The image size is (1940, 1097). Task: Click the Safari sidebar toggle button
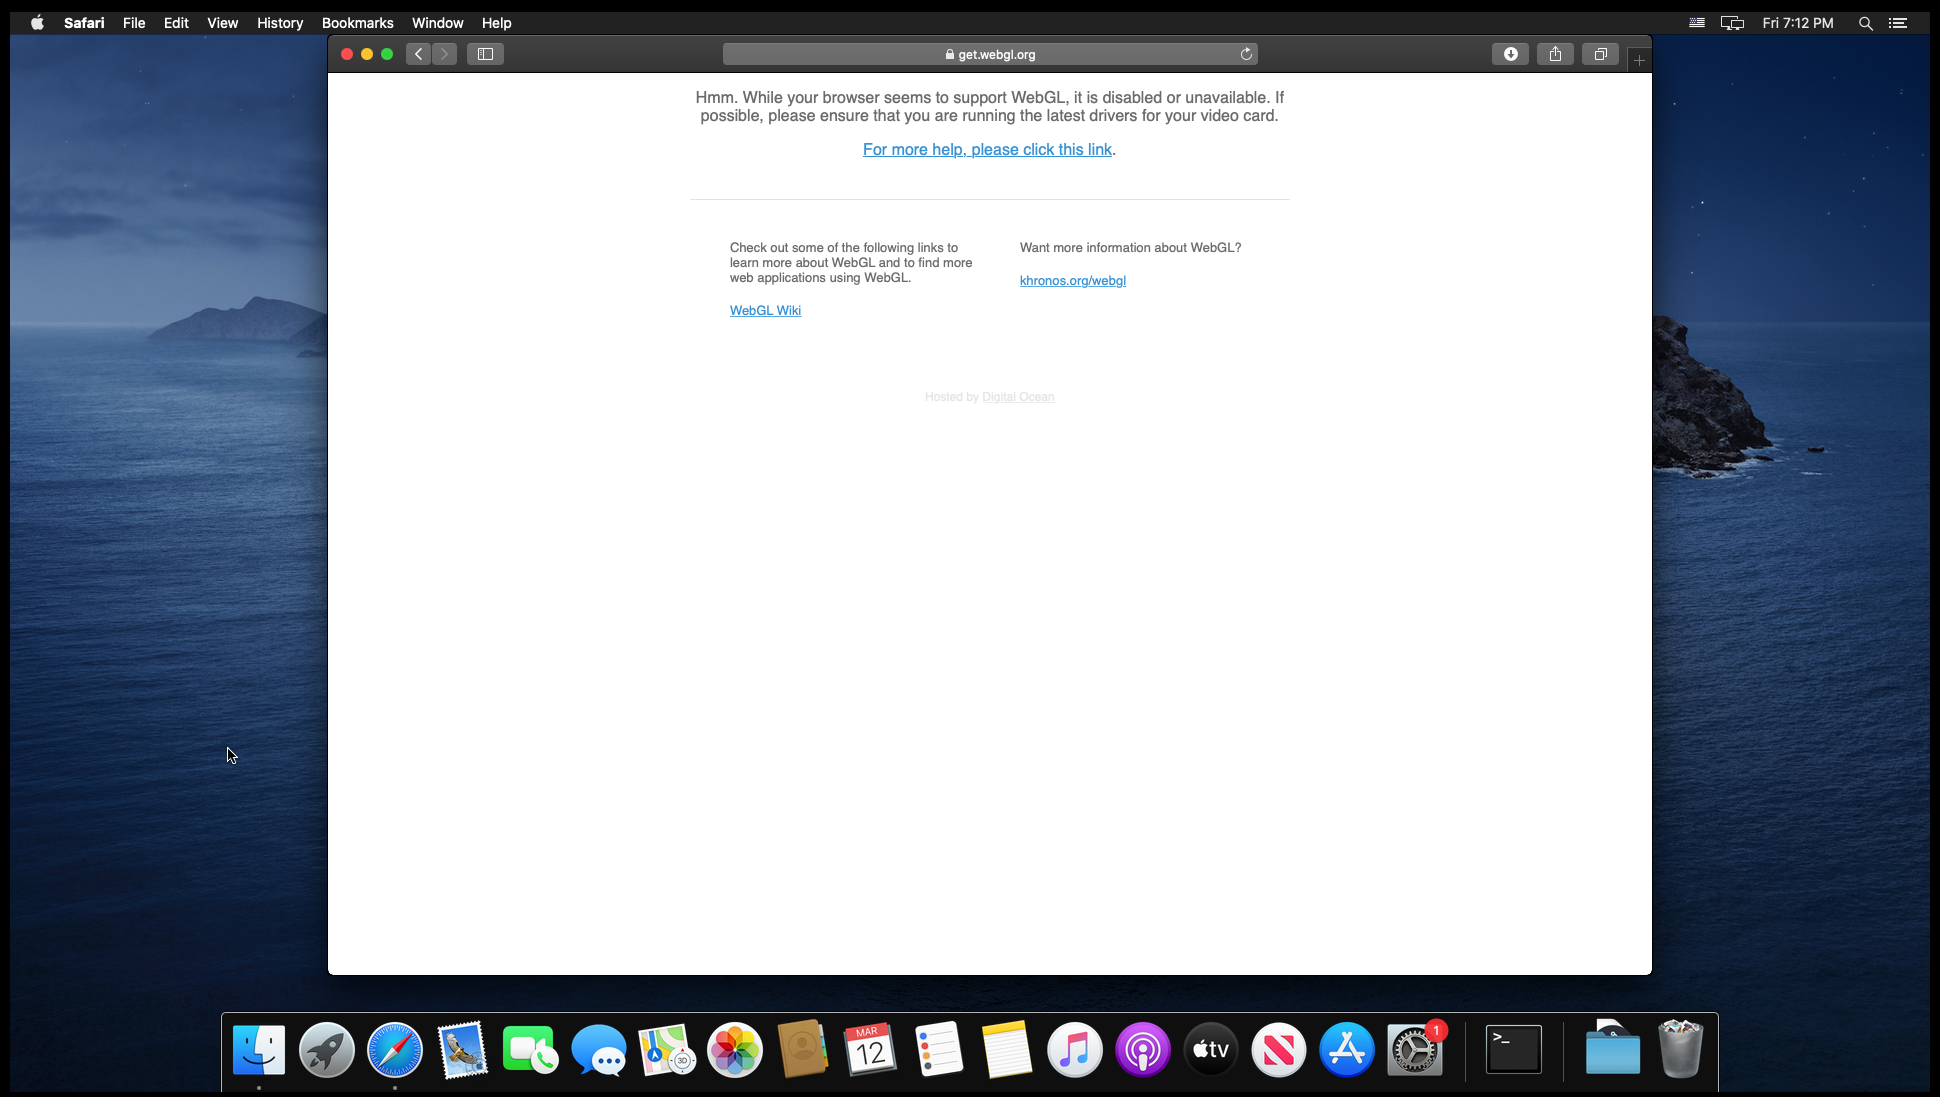coord(485,54)
